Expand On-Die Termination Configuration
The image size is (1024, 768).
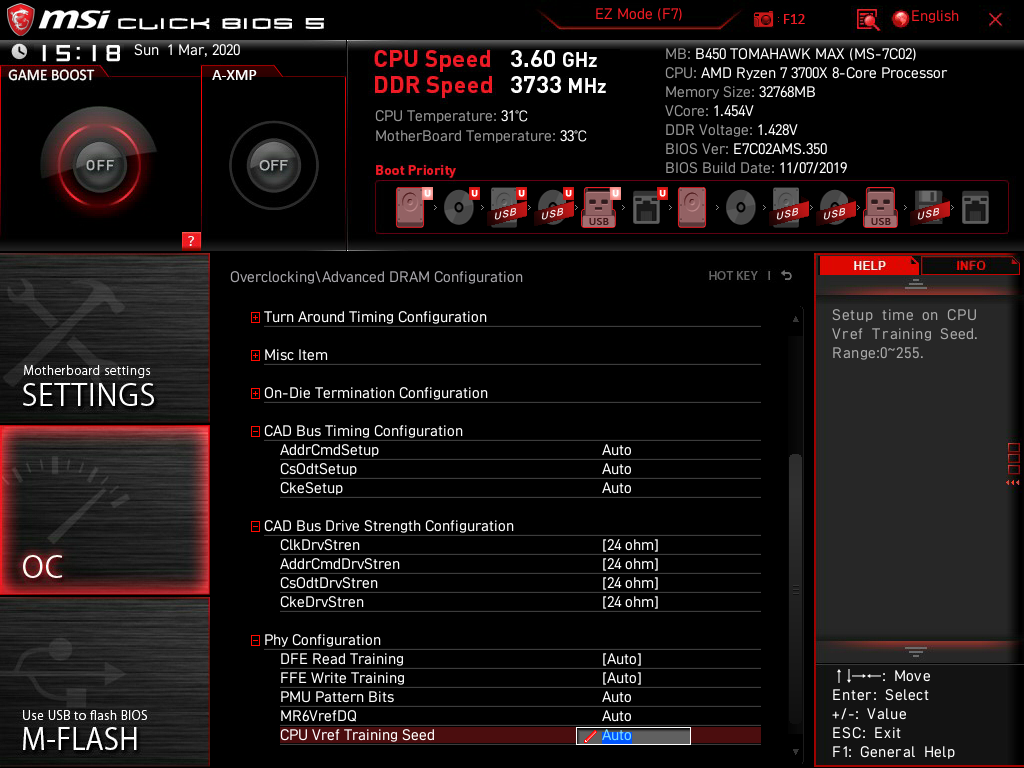pos(255,393)
